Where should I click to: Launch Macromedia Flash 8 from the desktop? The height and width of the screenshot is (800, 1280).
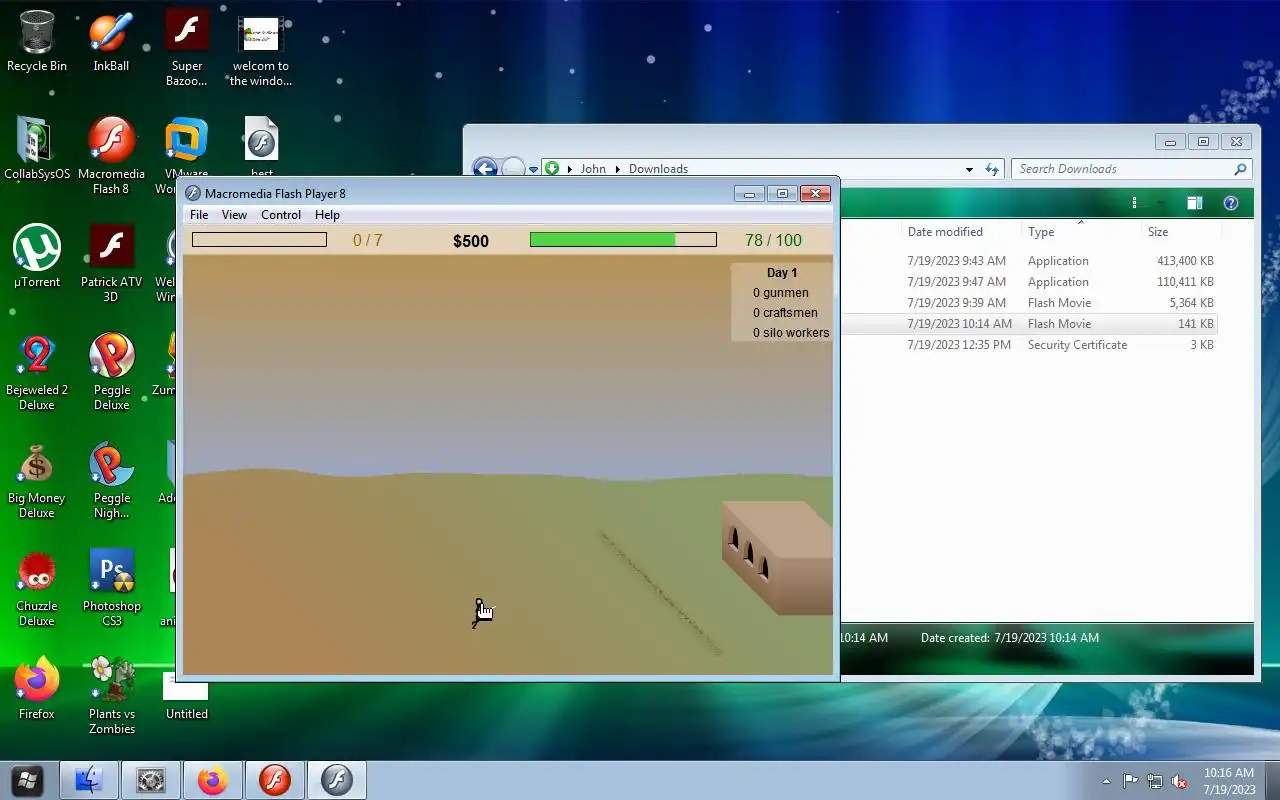tap(111, 156)
